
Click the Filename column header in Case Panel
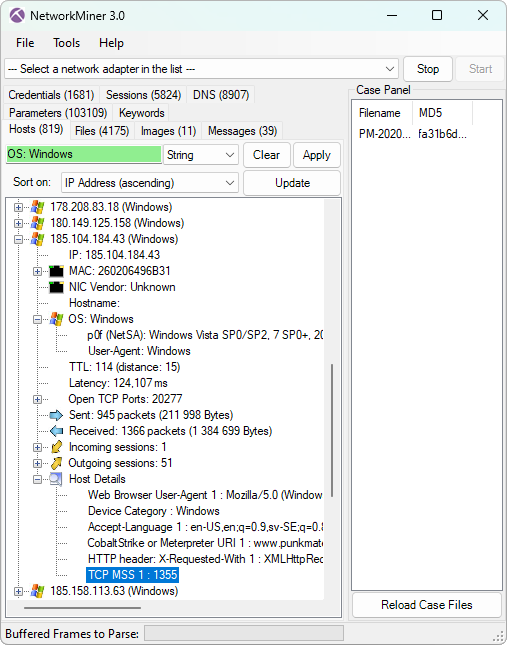pos(382,113)
